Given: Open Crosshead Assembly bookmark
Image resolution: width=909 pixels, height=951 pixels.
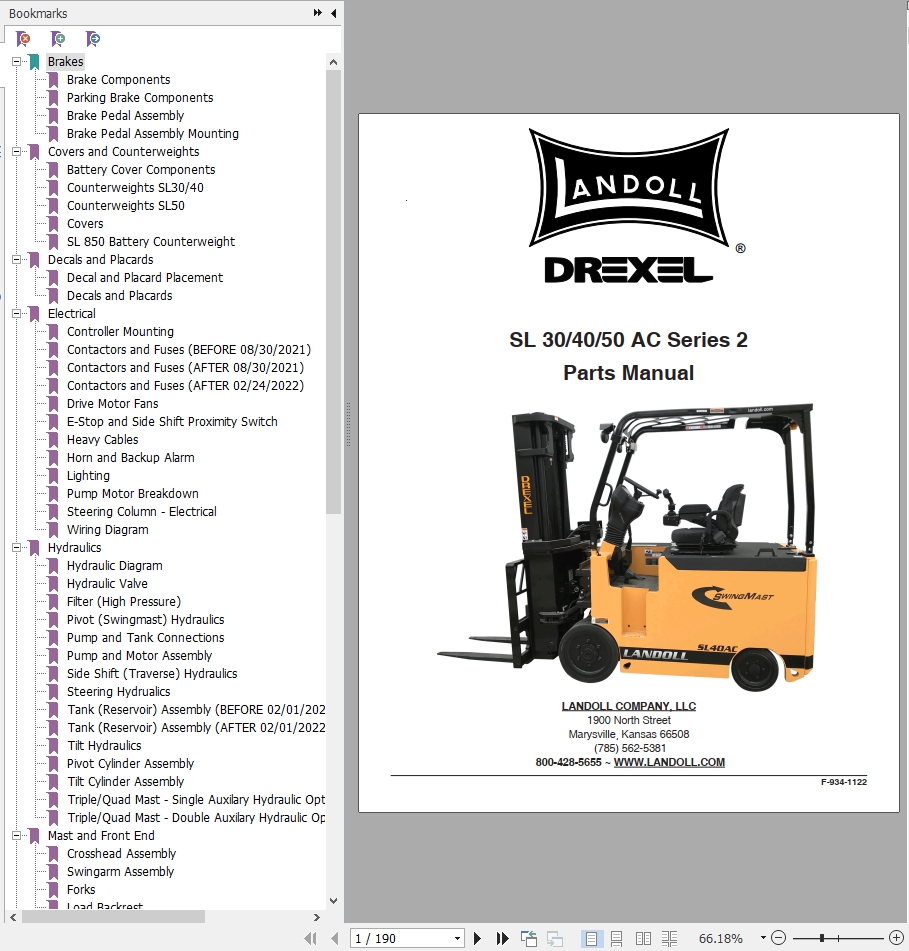Looking at the screenshot, I should tap(121, 854).
